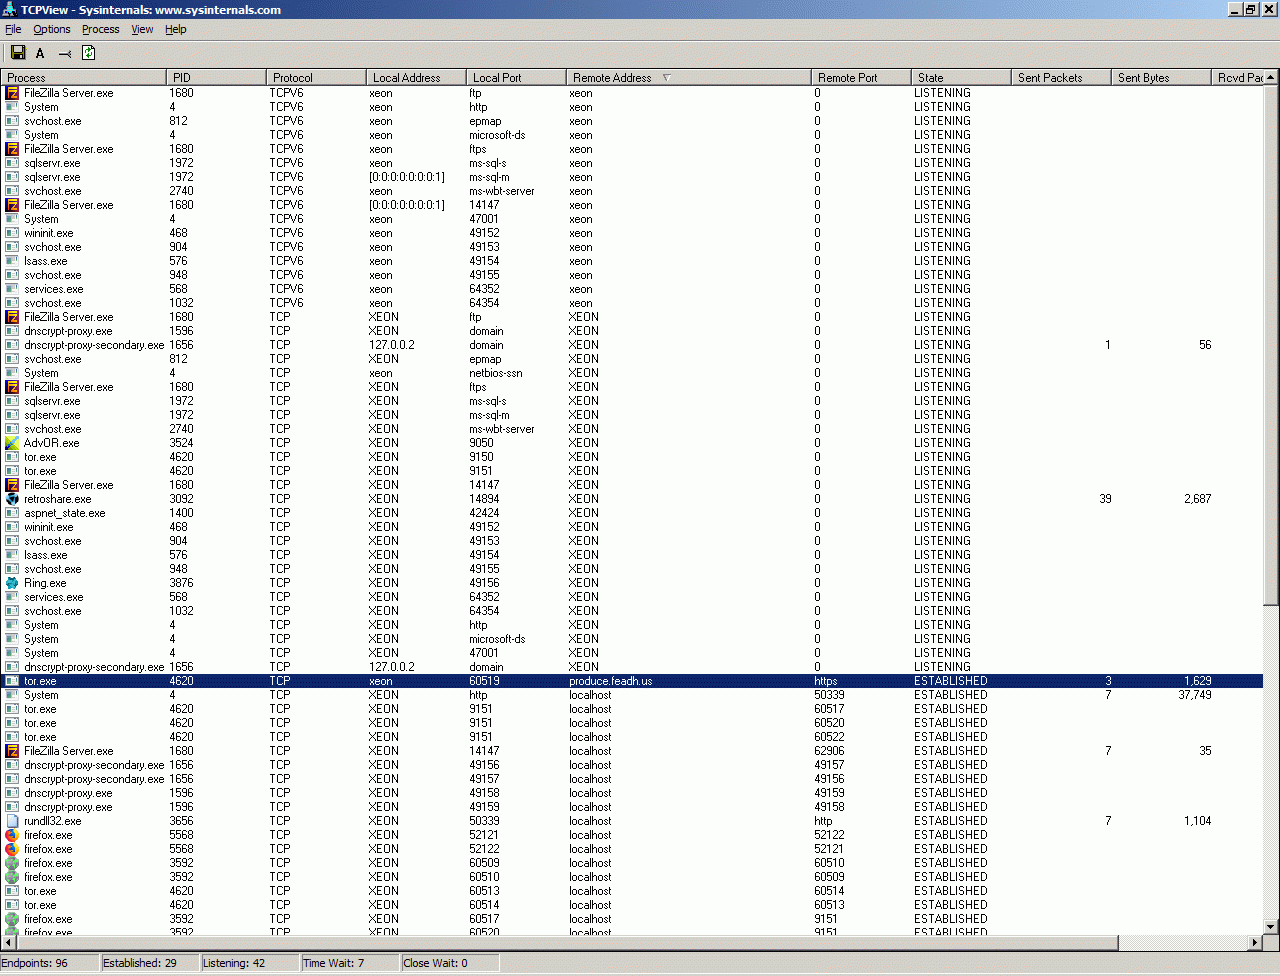Click the 'Close Wait: 0' status bar entry
Viewport: 1280px width, 976px height.
click(x=451, y=963)
